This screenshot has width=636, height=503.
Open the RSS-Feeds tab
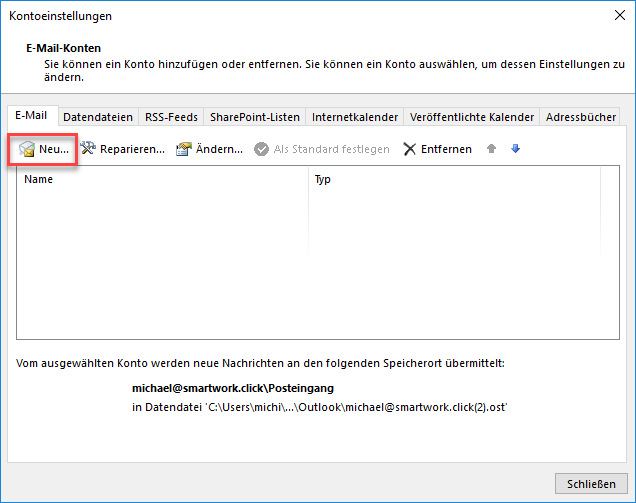click(170, 117)
